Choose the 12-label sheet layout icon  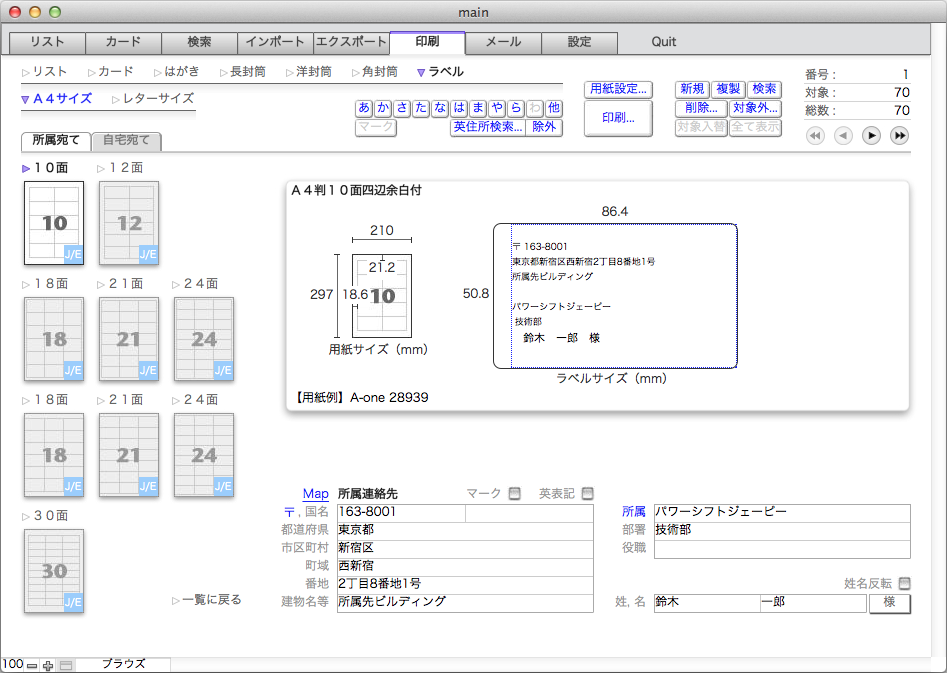click(x=129, y=222)
